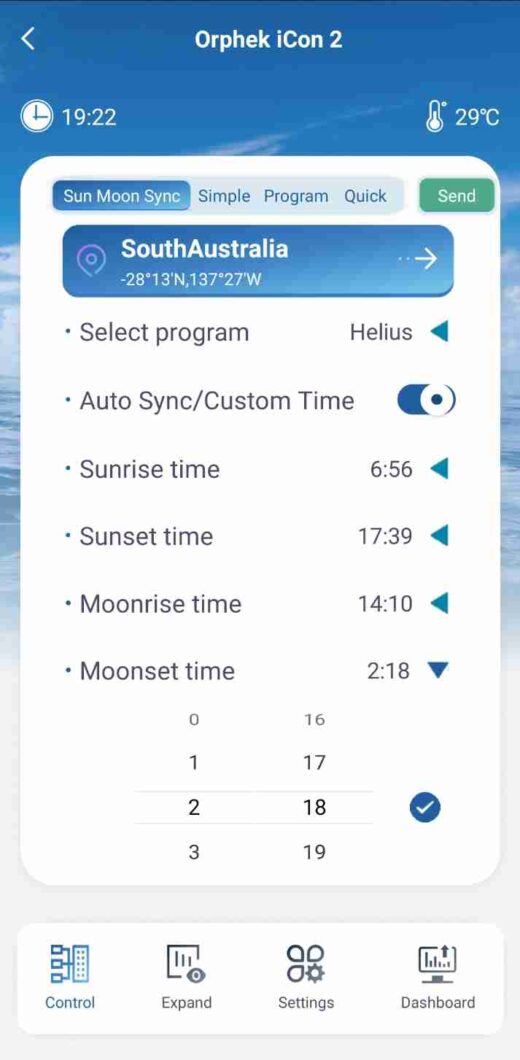Expand the Sunrise time picker arrow
This screenshot has height=1060, width=520.
coord(439,468)
